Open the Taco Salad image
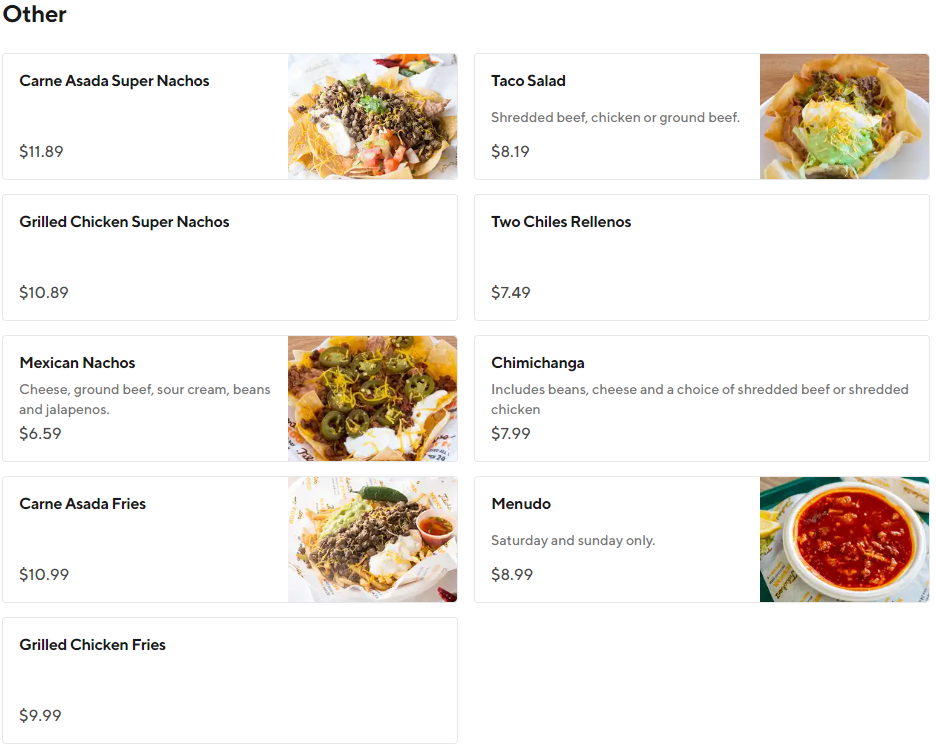The image size is (936, 751). pos(844,117)
